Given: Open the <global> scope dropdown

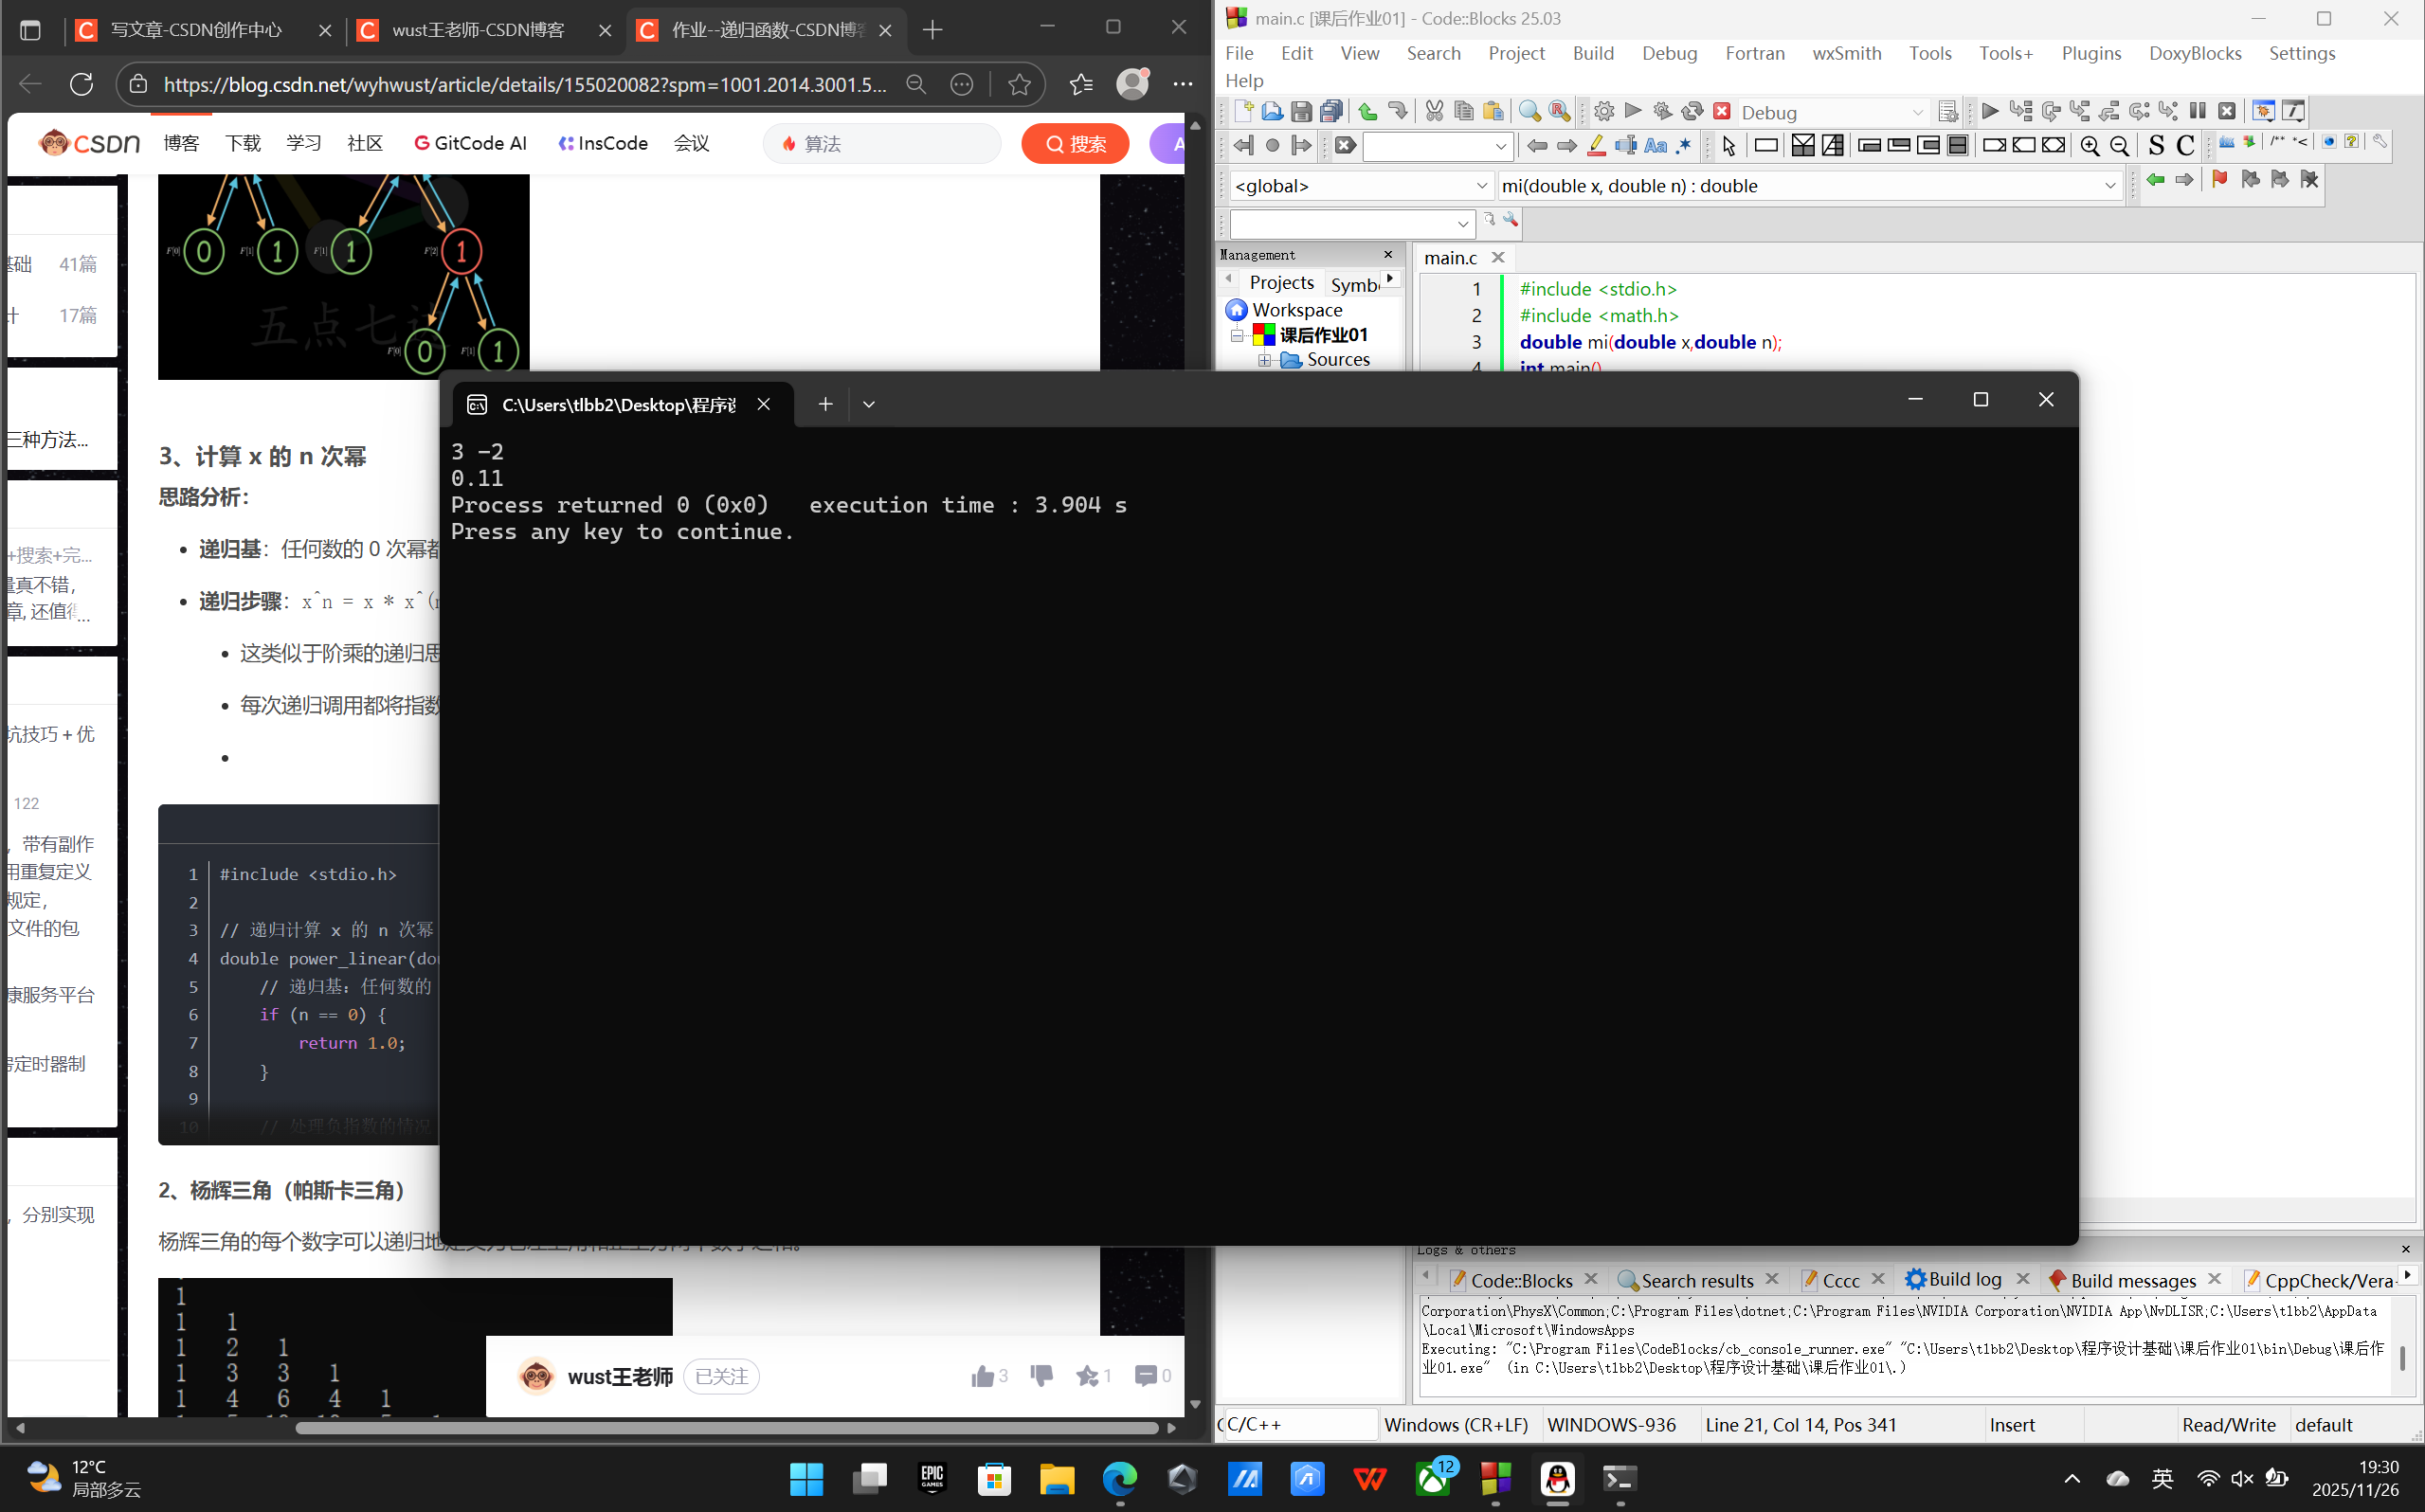Looking at the screenshot, I should pos(1359,186).
